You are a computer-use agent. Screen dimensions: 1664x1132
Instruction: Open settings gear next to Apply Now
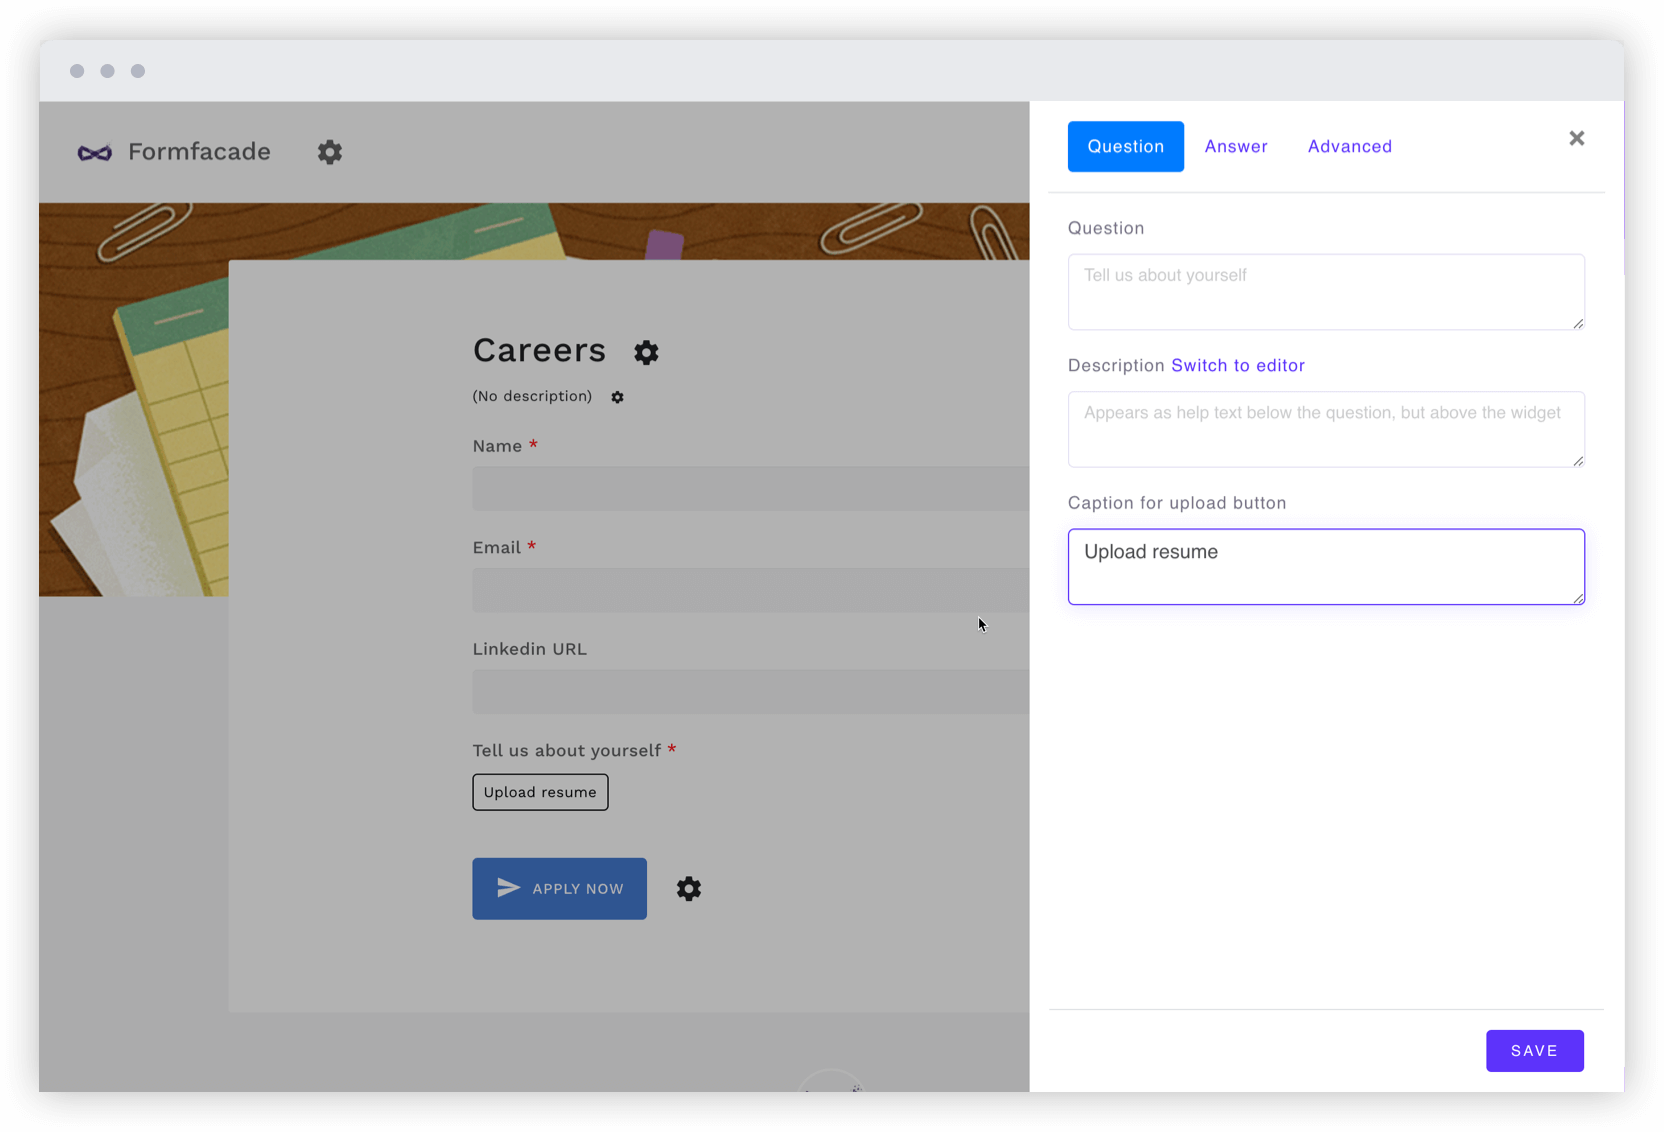pos(688,888)
